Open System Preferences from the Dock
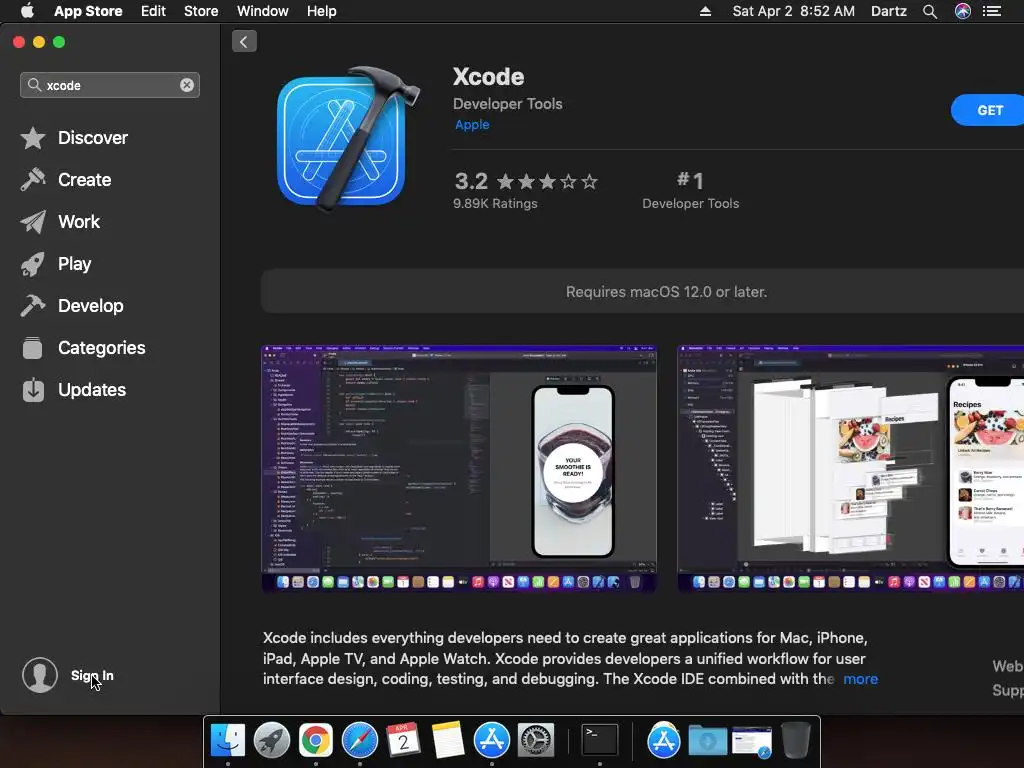 [x=536, y=741]
